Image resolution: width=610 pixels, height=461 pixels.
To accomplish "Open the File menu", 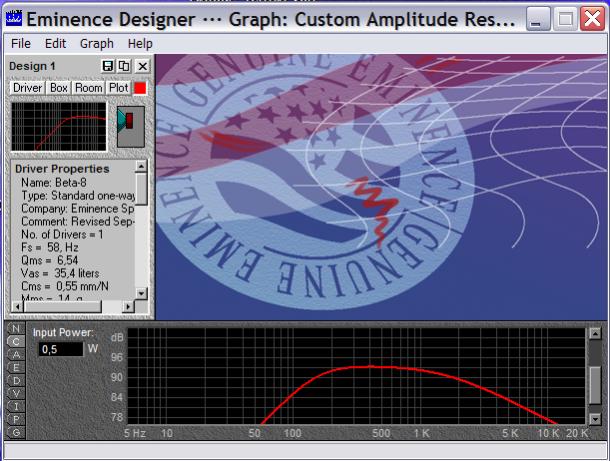I will (x=21, y=44).
